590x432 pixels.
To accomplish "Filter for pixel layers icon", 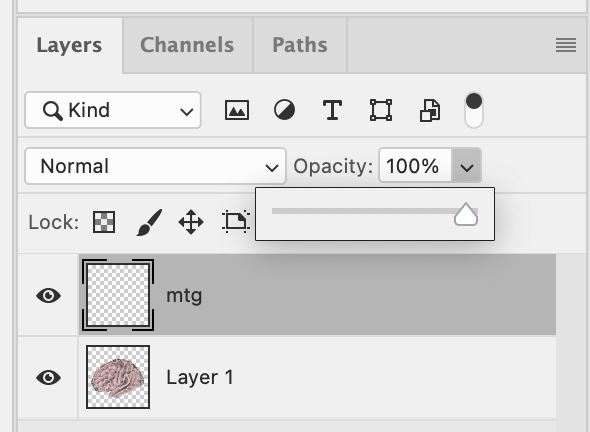I will pyautogui.click(x=237, y=110).
